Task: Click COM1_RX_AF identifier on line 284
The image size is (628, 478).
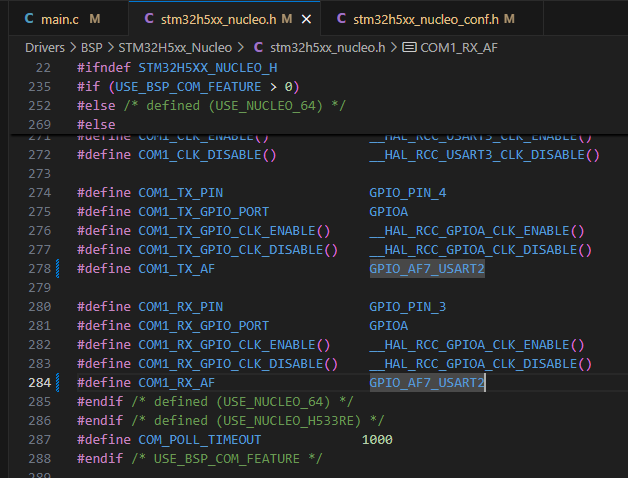Action: click(x=177, y=383)
